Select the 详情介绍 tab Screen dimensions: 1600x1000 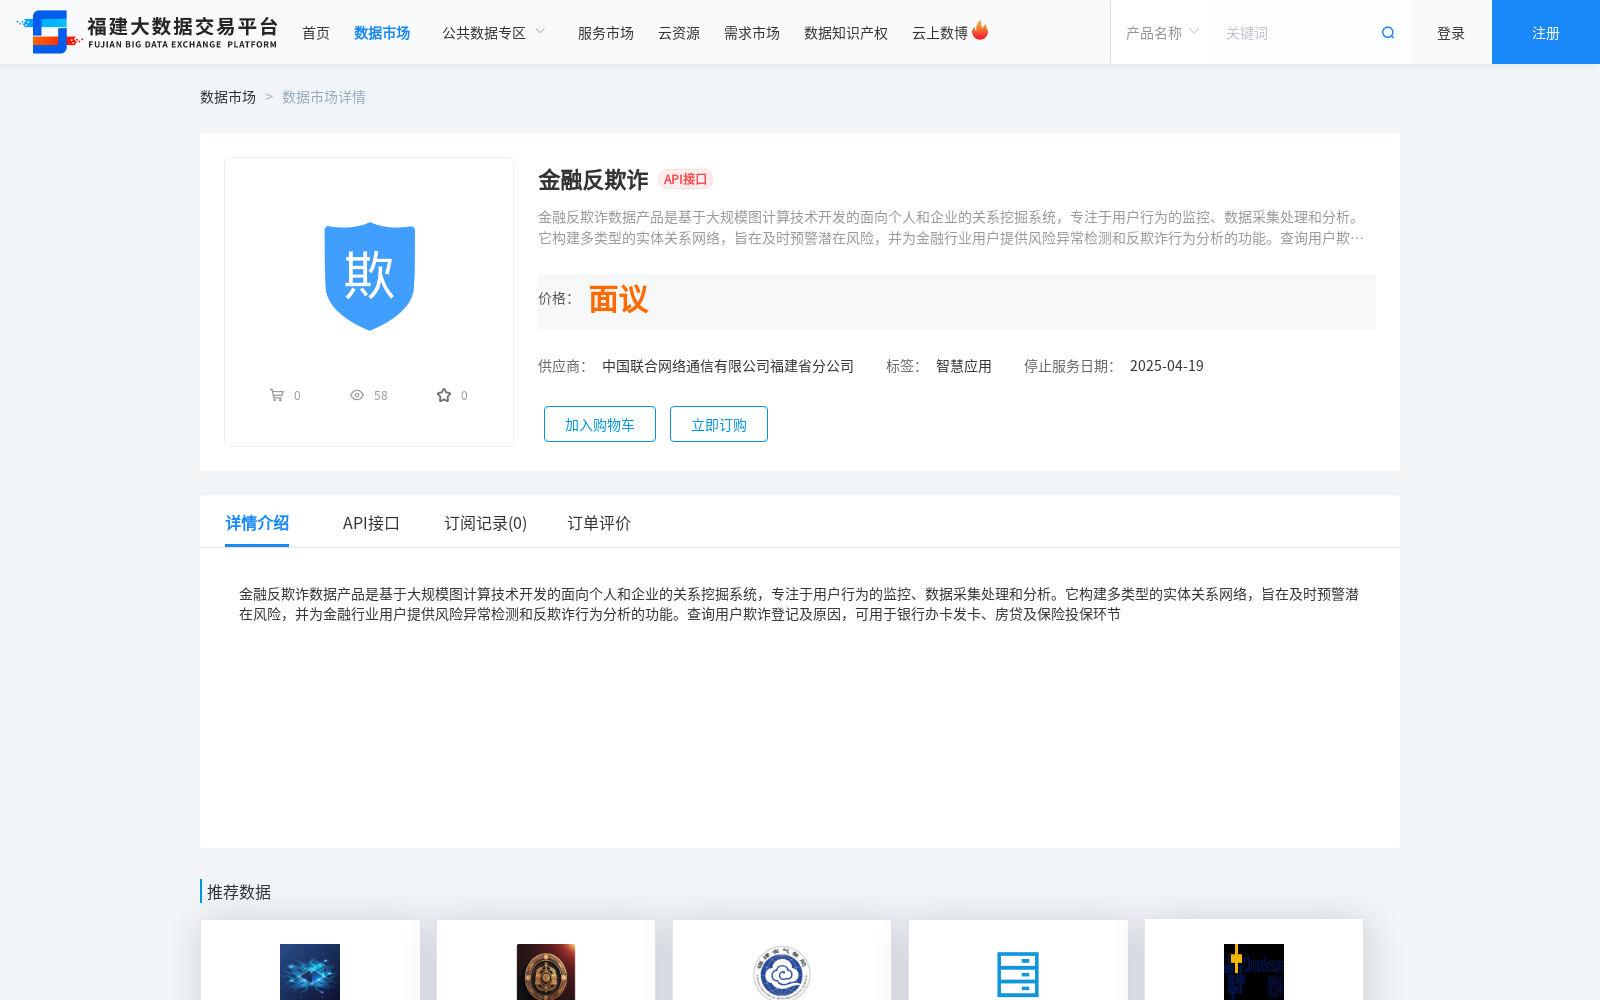pyautogui.click(x=257, y=523)
